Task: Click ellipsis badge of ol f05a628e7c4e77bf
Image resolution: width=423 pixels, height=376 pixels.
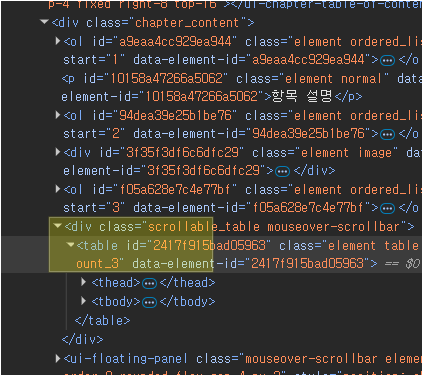Action: (x=387, y=209)
